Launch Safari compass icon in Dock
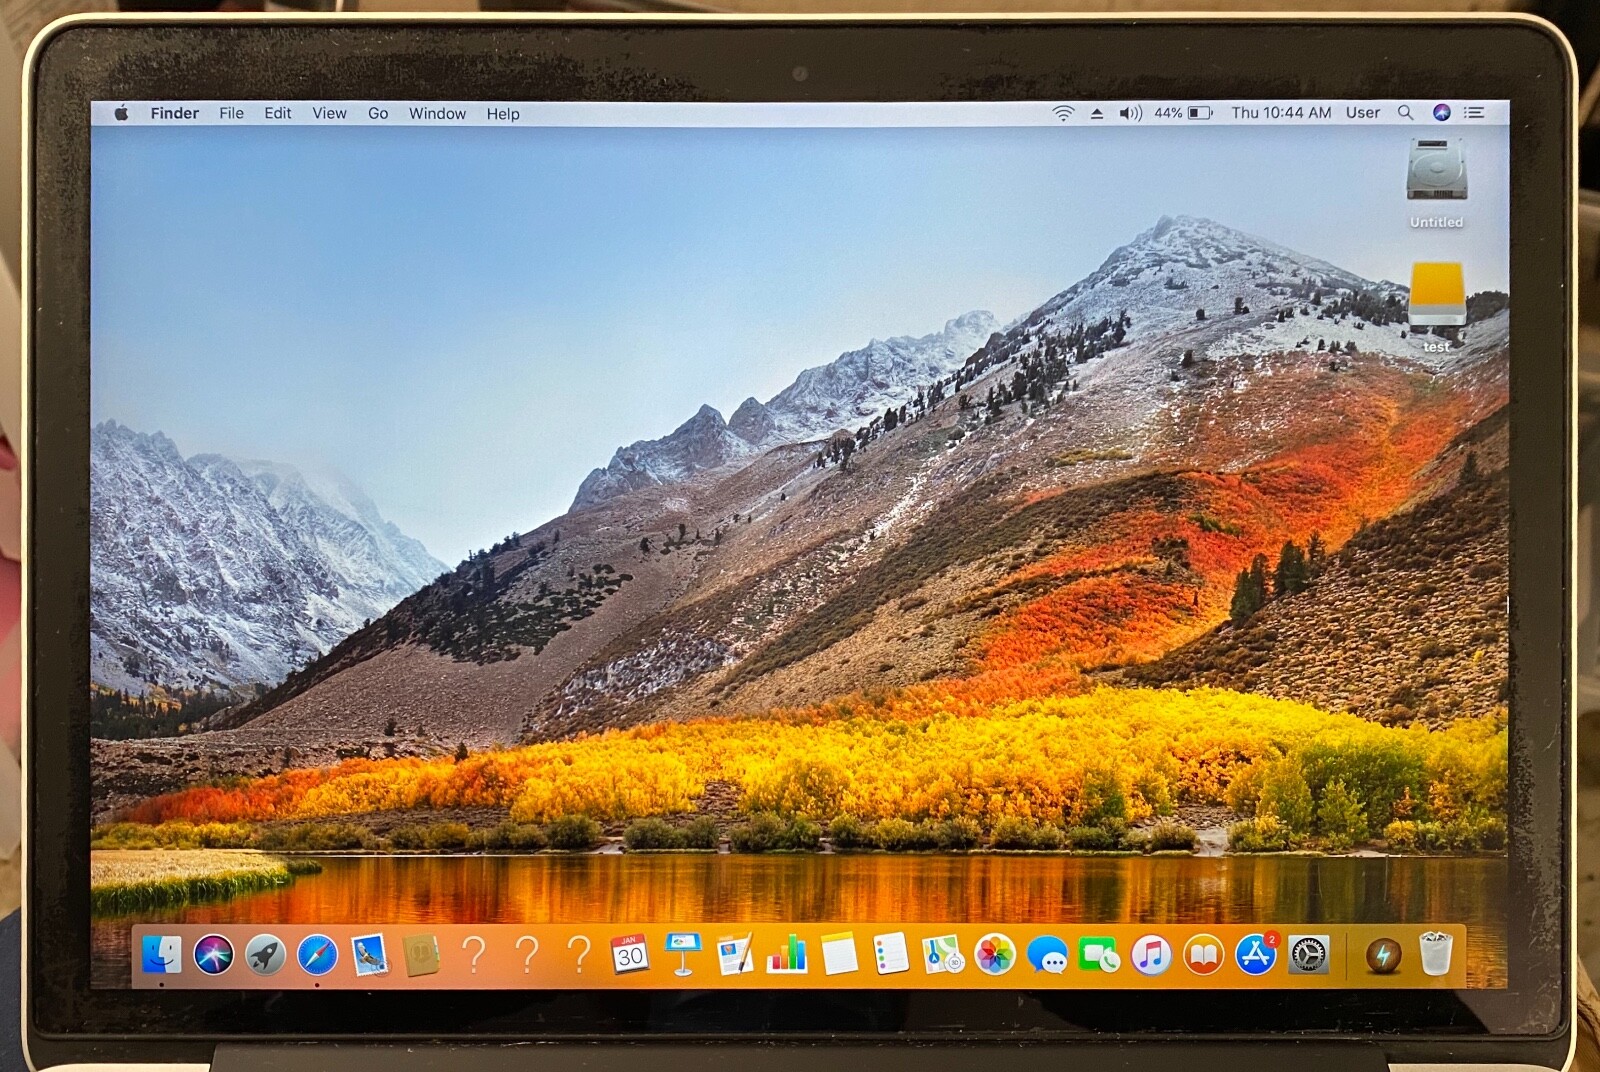 (317, 955)
